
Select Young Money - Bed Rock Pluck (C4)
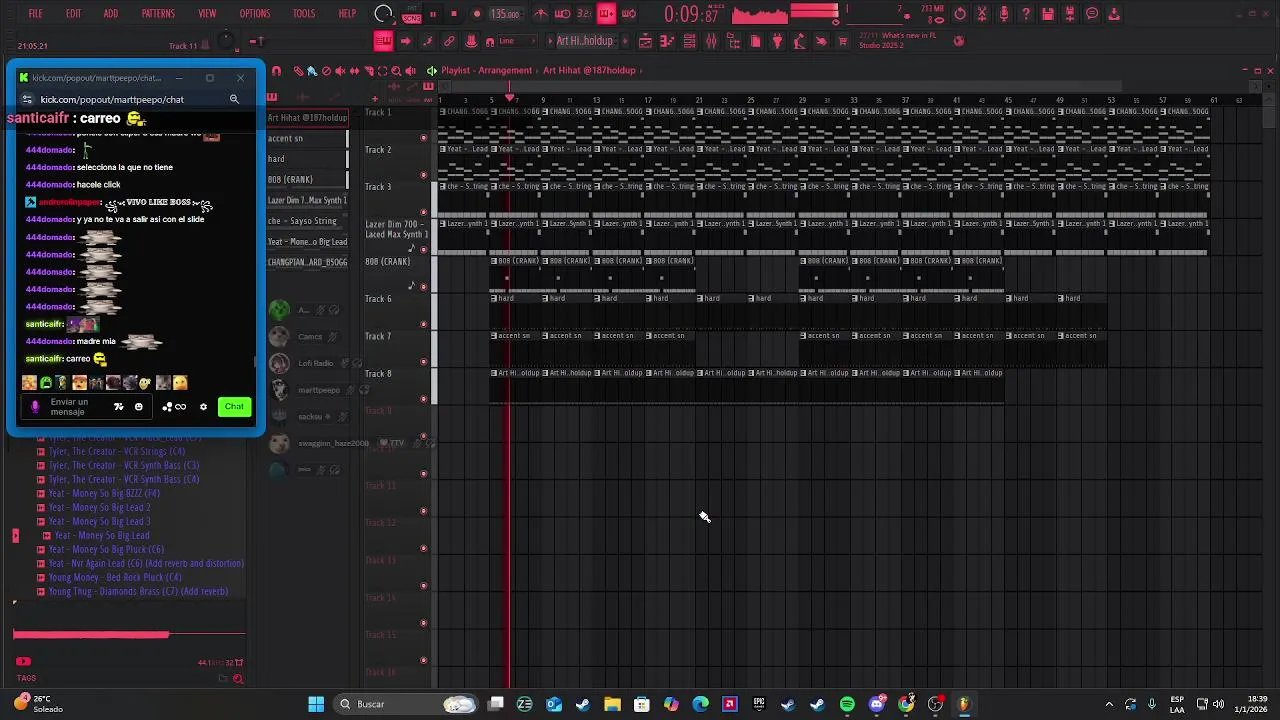115,577
